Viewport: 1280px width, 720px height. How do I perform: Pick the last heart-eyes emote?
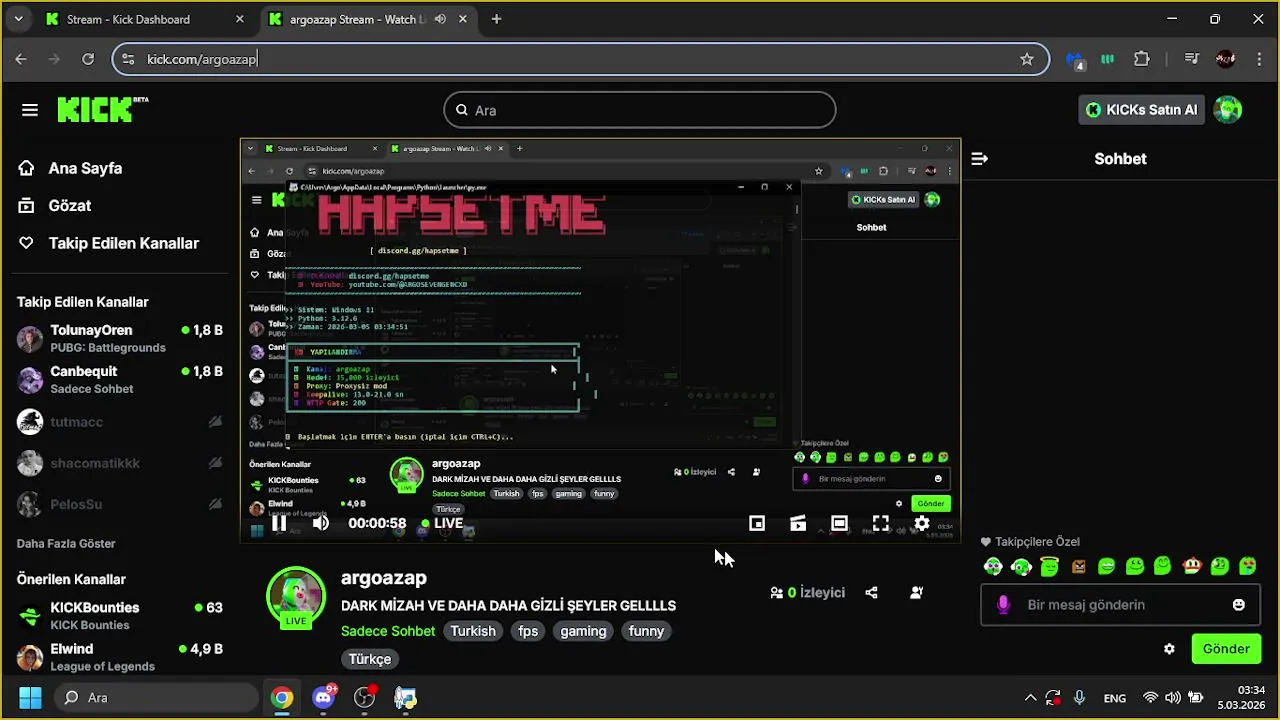pos(1248,567)
